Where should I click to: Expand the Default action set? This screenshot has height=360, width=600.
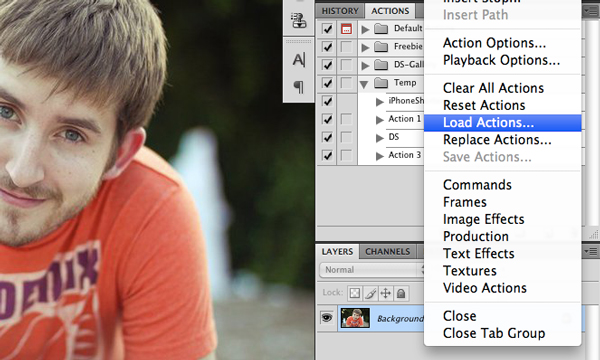365,29
